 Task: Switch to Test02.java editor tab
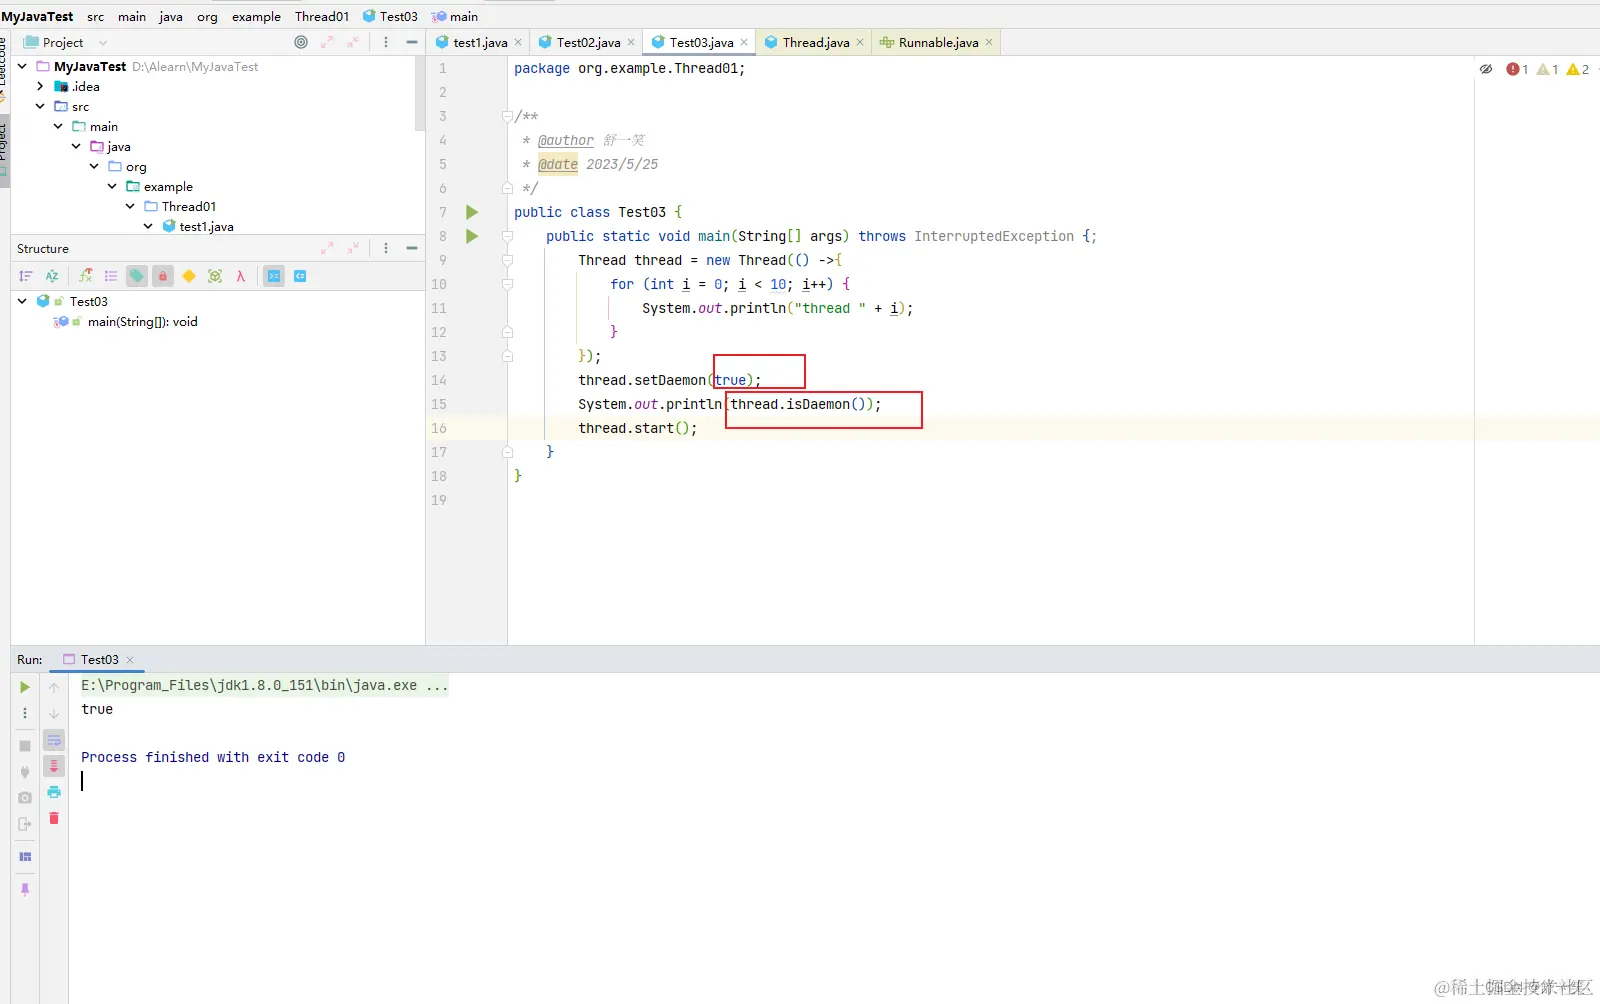(x=587, y=42)
